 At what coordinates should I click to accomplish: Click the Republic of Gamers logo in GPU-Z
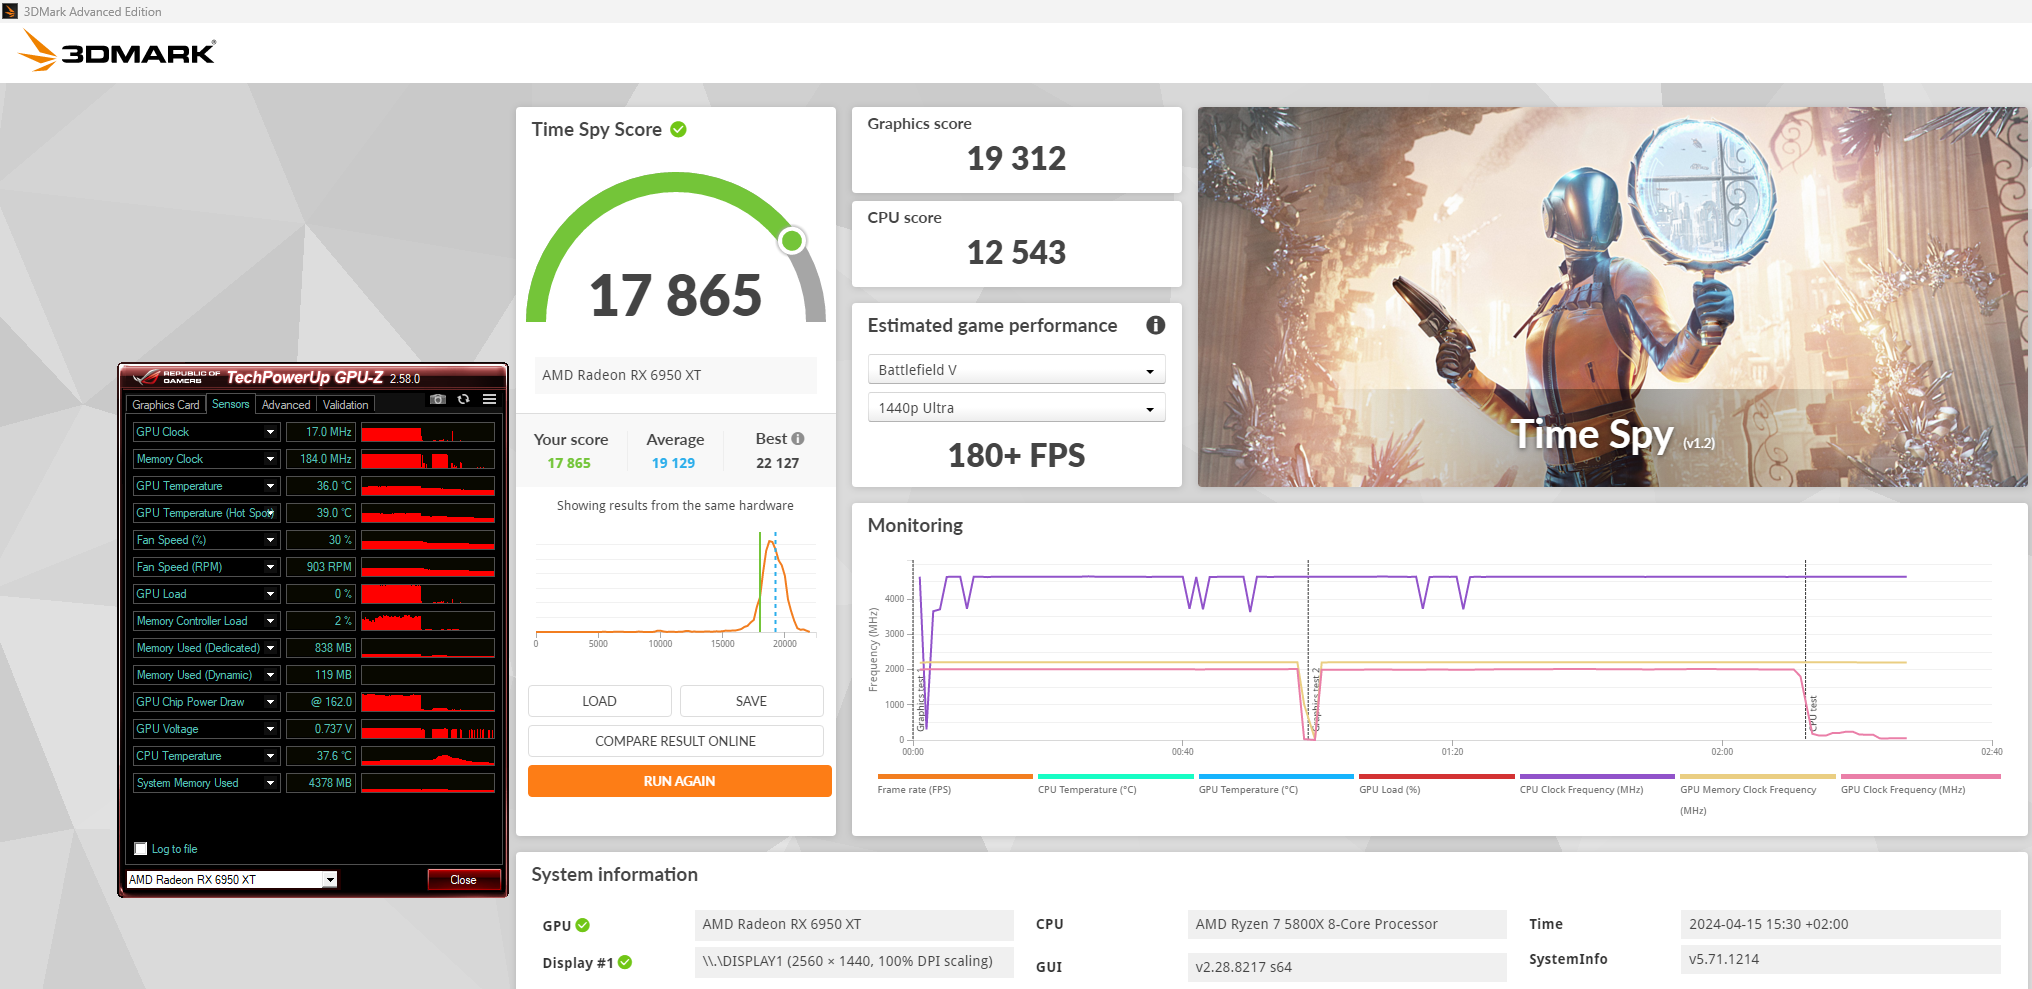(176, 377)
